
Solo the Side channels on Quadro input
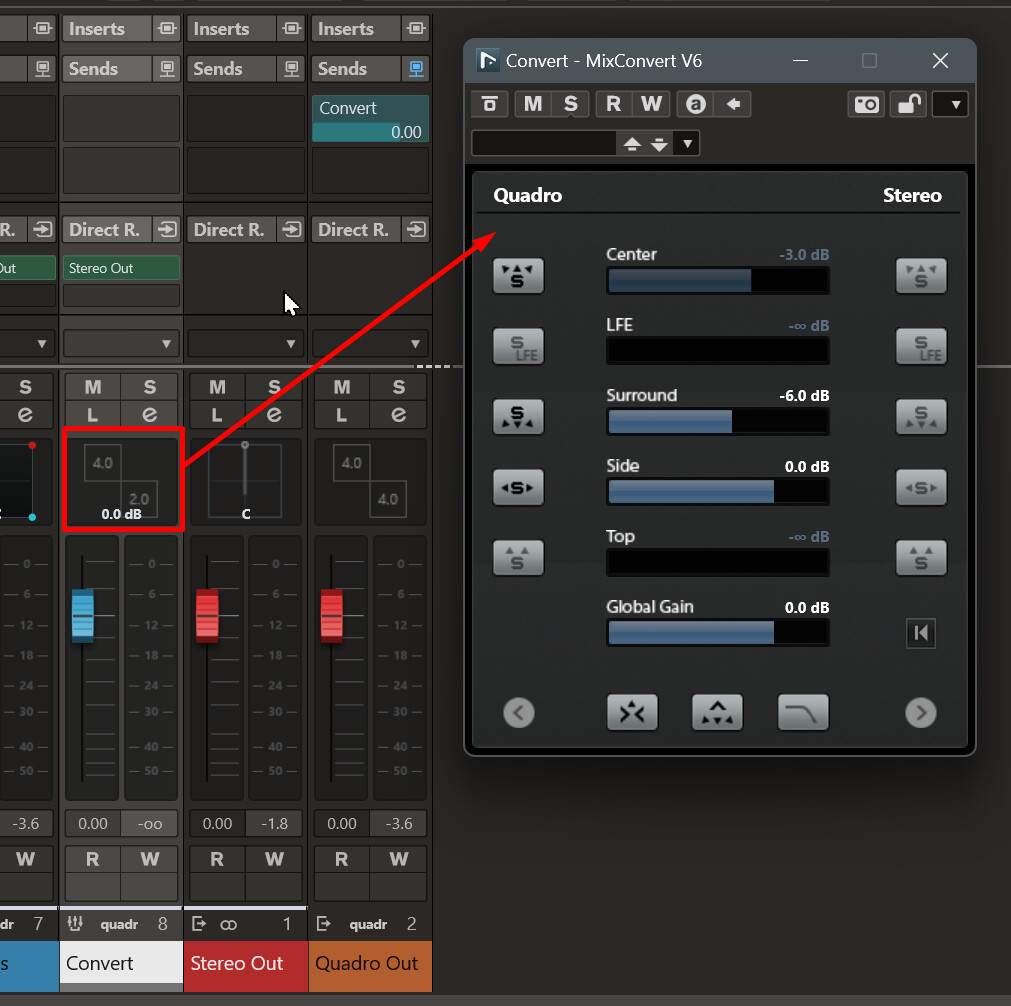[518, 488]
